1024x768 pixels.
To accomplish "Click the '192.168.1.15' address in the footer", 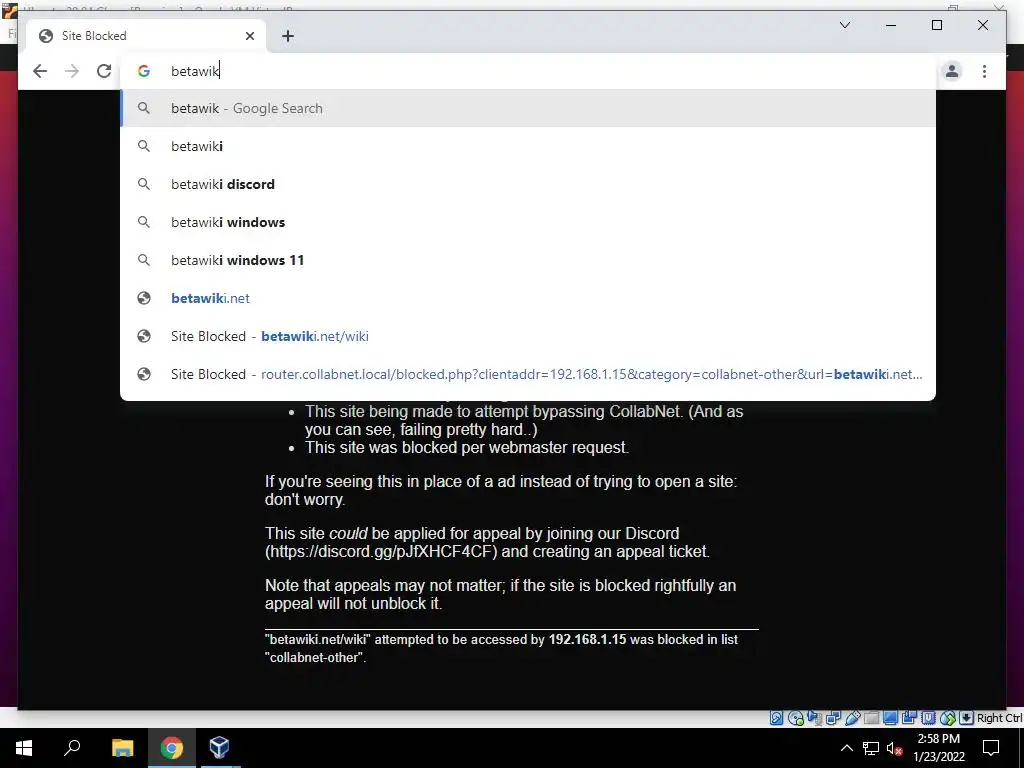I will (x=587, y=639).
